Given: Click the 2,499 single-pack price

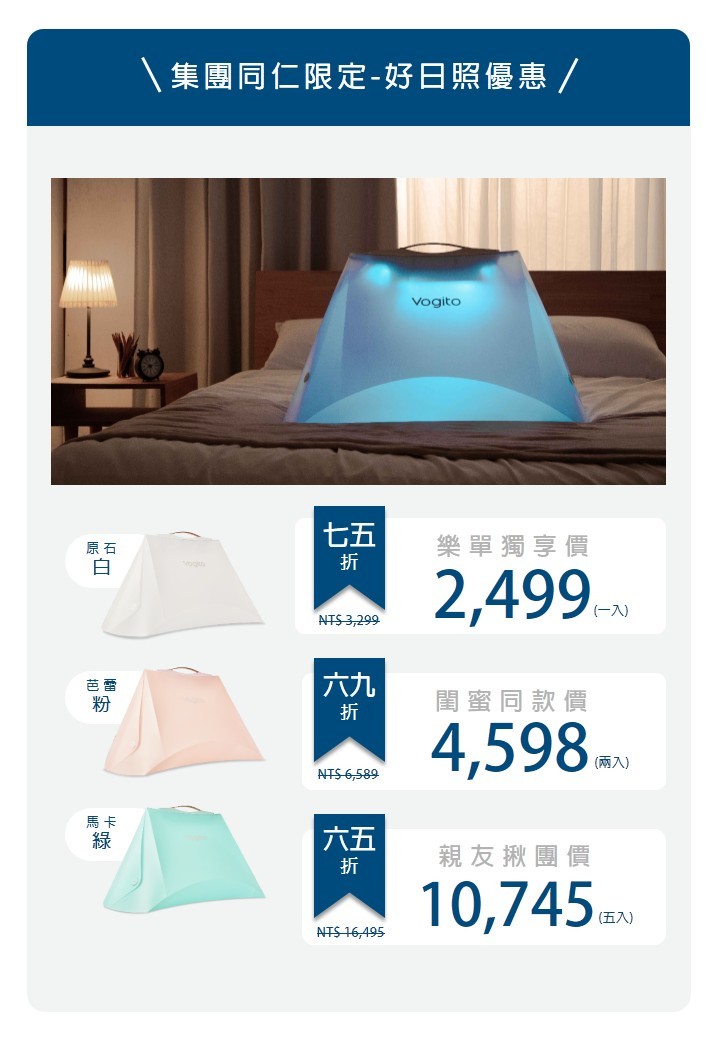Looking at the screenshot, I should [512, 595].
